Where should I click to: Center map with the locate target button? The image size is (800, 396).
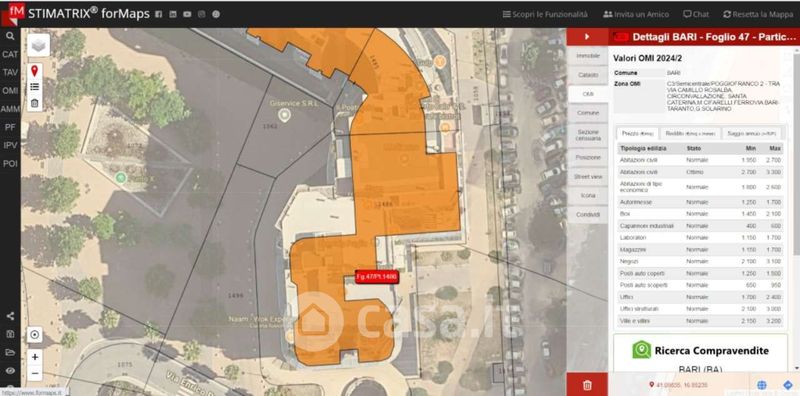pos(35,335)
